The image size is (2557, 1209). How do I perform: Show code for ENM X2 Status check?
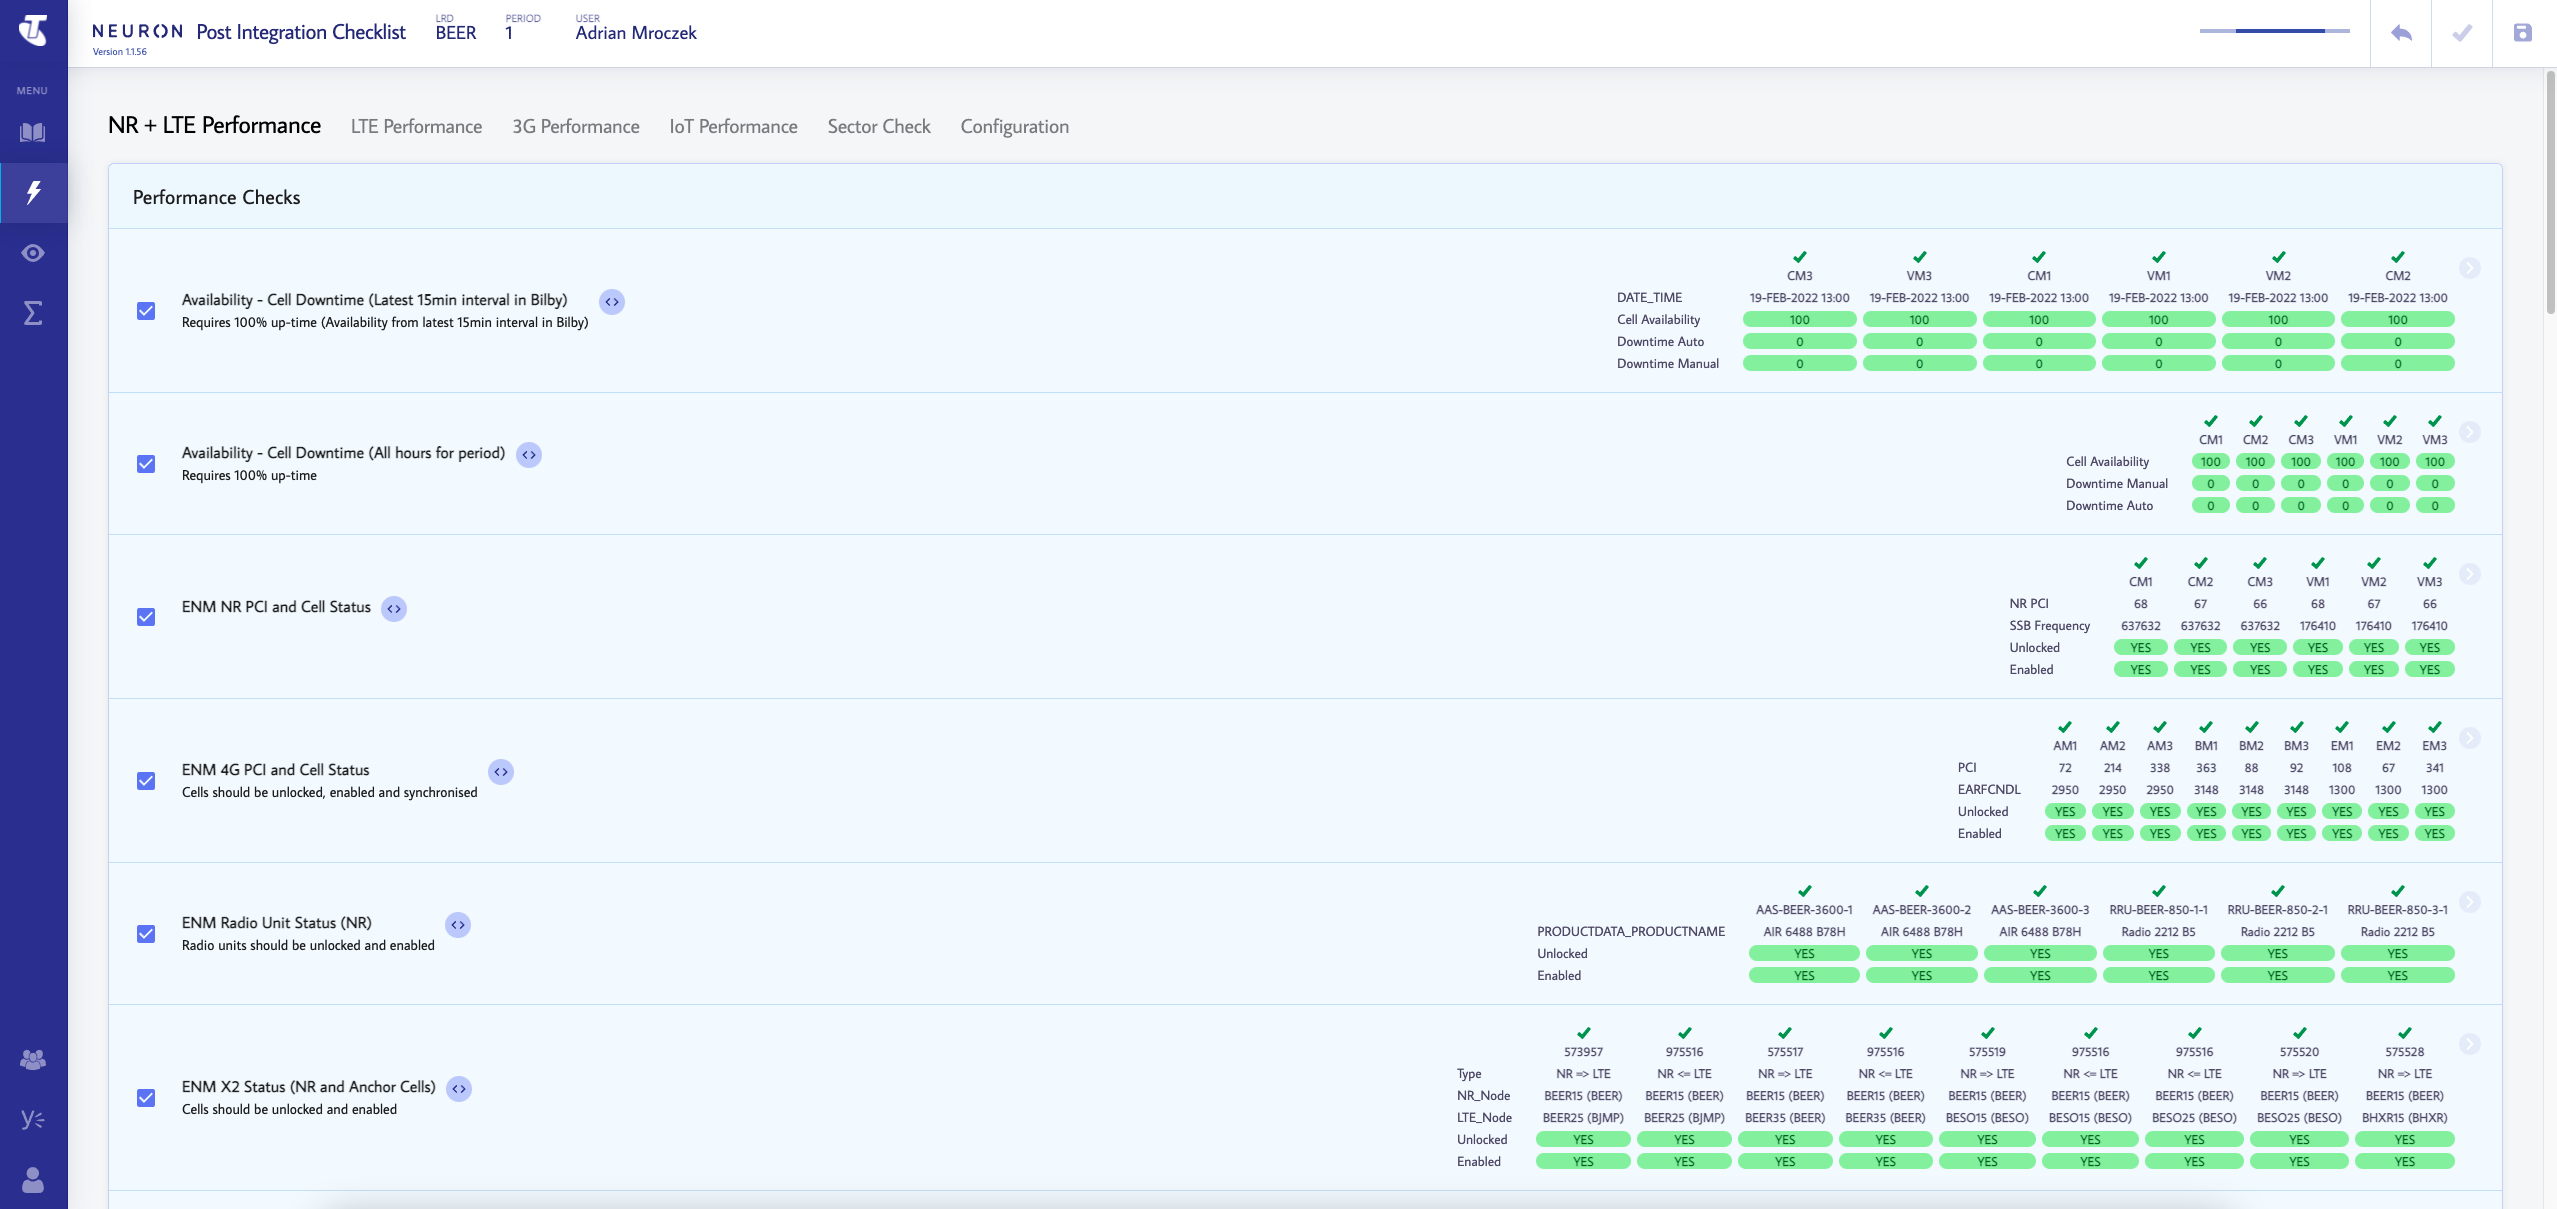point(459,1089)
